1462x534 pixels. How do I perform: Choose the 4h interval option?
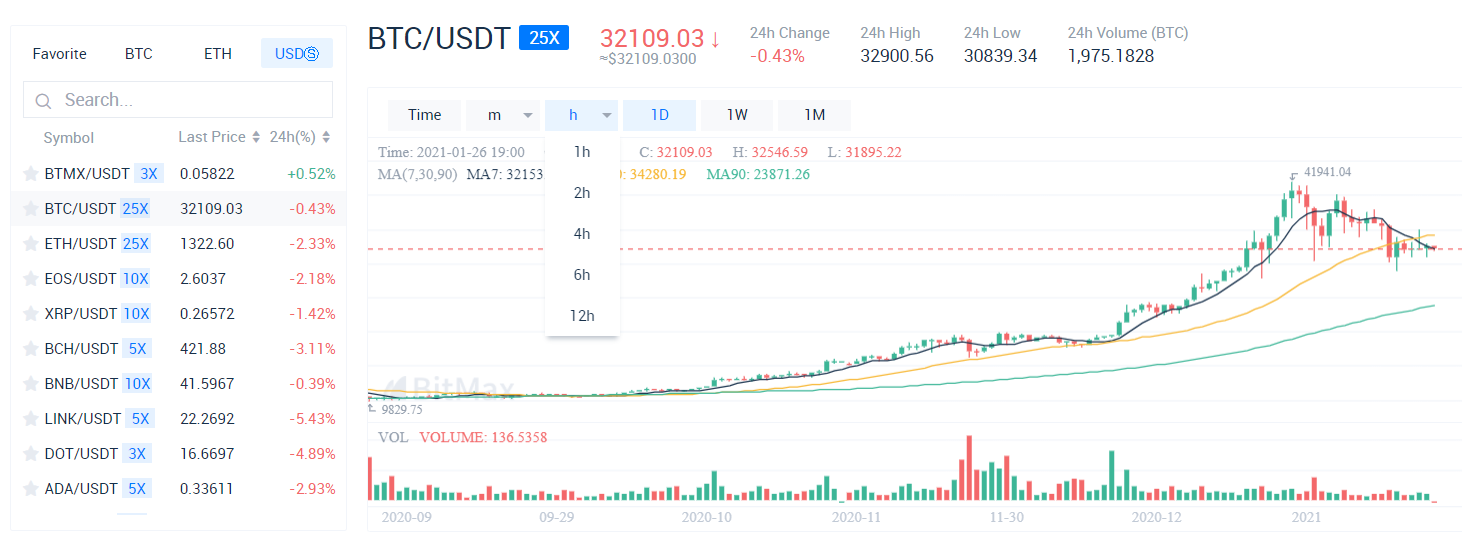582,234
